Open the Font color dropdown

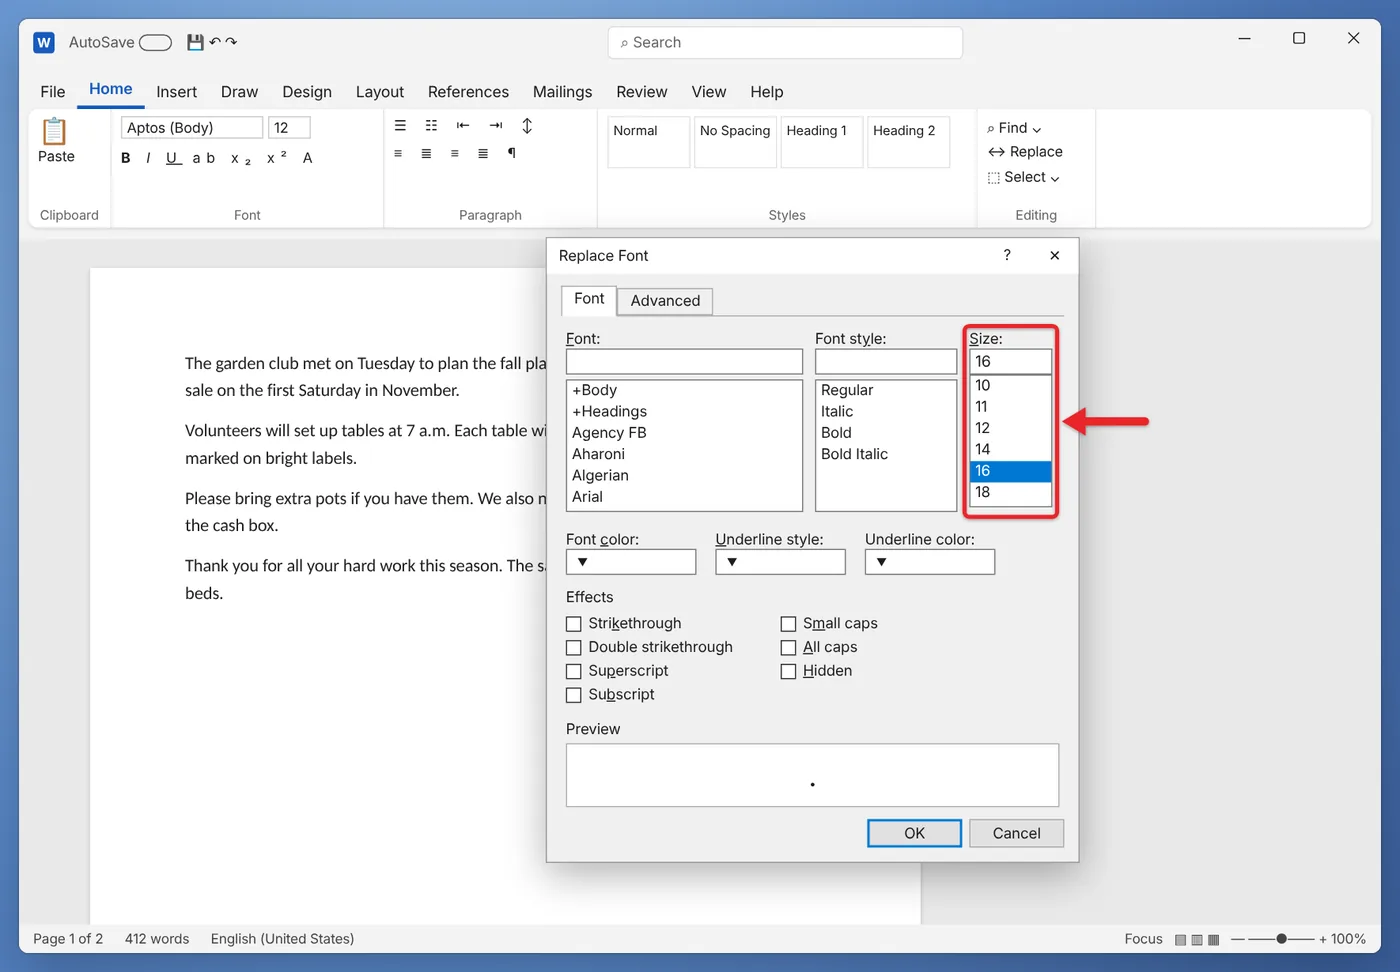631,562
